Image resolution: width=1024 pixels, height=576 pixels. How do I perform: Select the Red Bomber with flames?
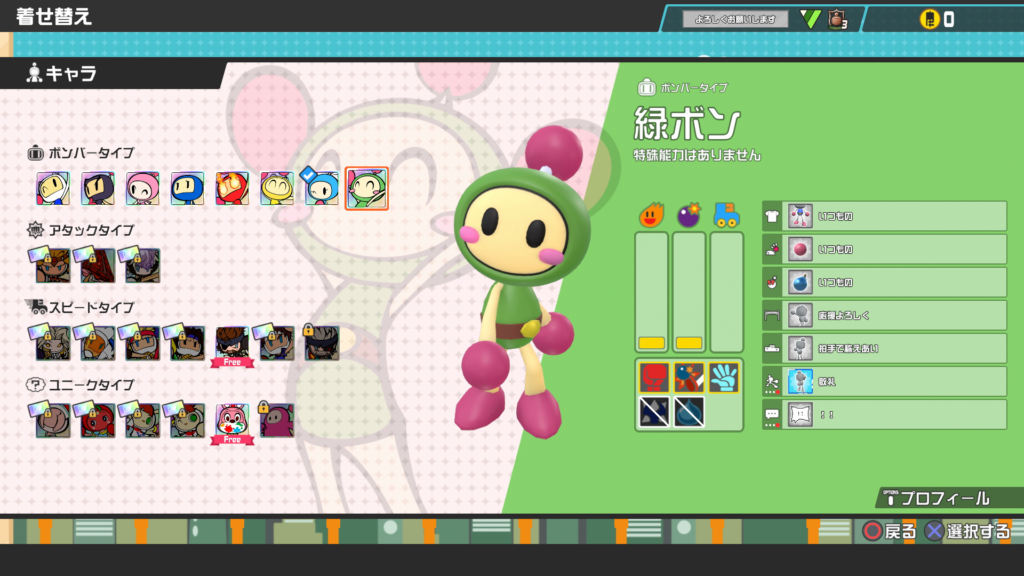tap(232, 188)
